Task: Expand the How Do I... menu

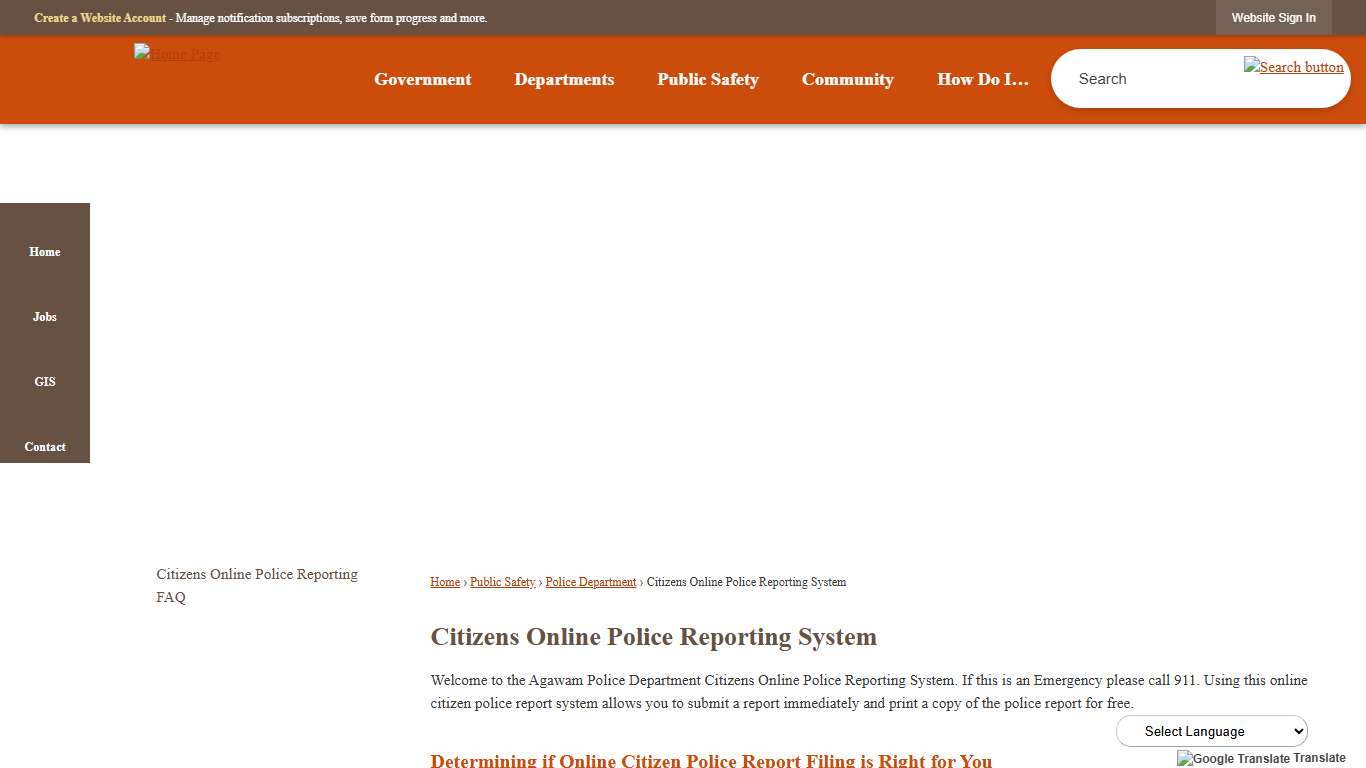Action: coord(982,79)
